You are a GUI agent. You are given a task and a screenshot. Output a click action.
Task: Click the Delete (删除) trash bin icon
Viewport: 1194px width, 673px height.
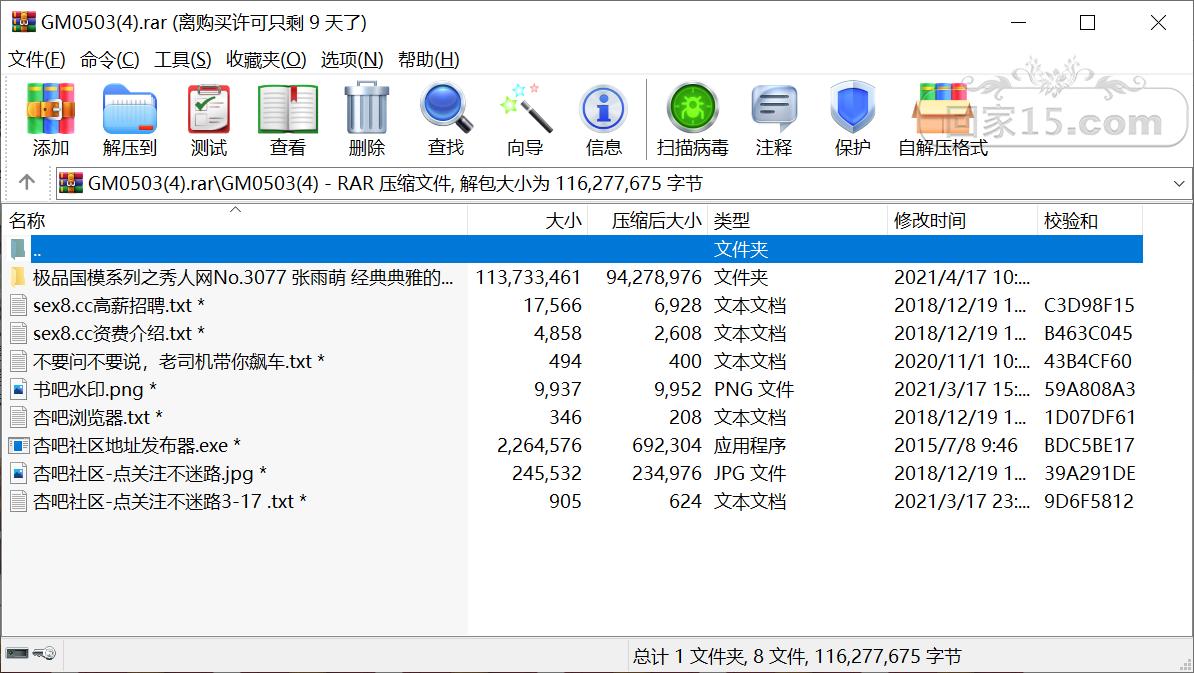(367, 108)
